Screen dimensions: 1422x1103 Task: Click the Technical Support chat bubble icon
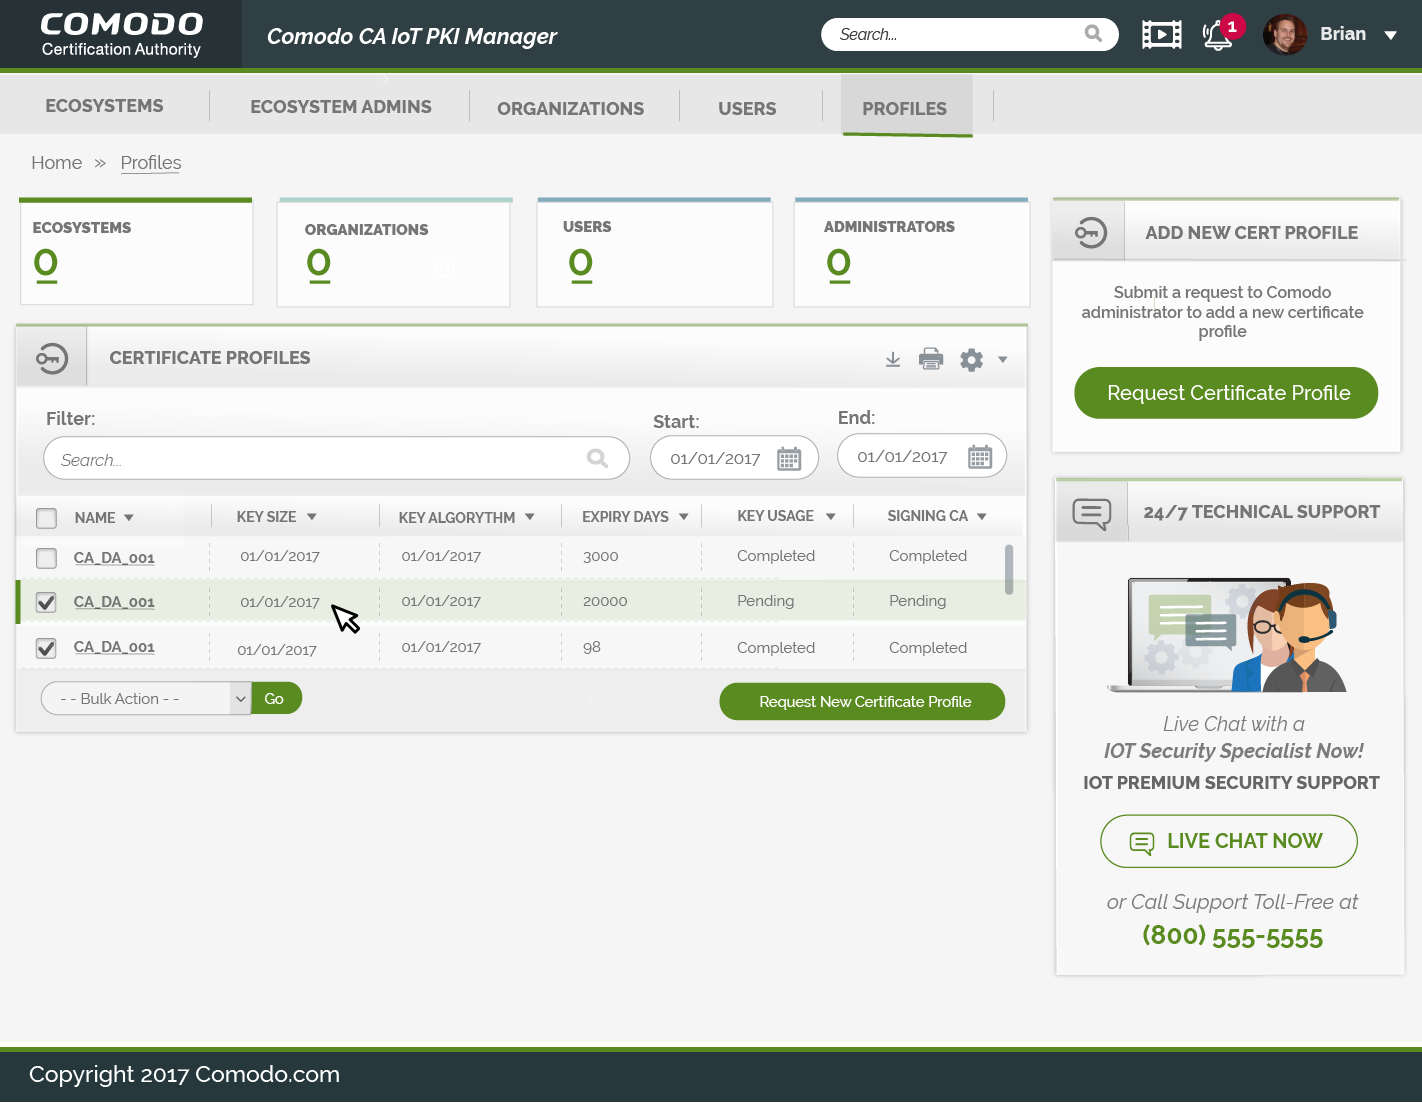pyautogui.click(x=1091, y=513)
